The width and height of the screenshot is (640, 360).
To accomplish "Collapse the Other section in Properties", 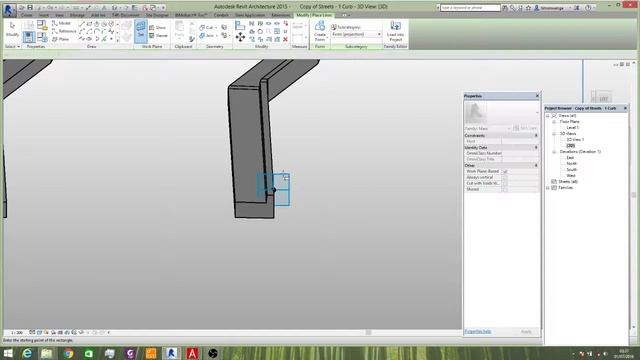I will pos(536,165).
